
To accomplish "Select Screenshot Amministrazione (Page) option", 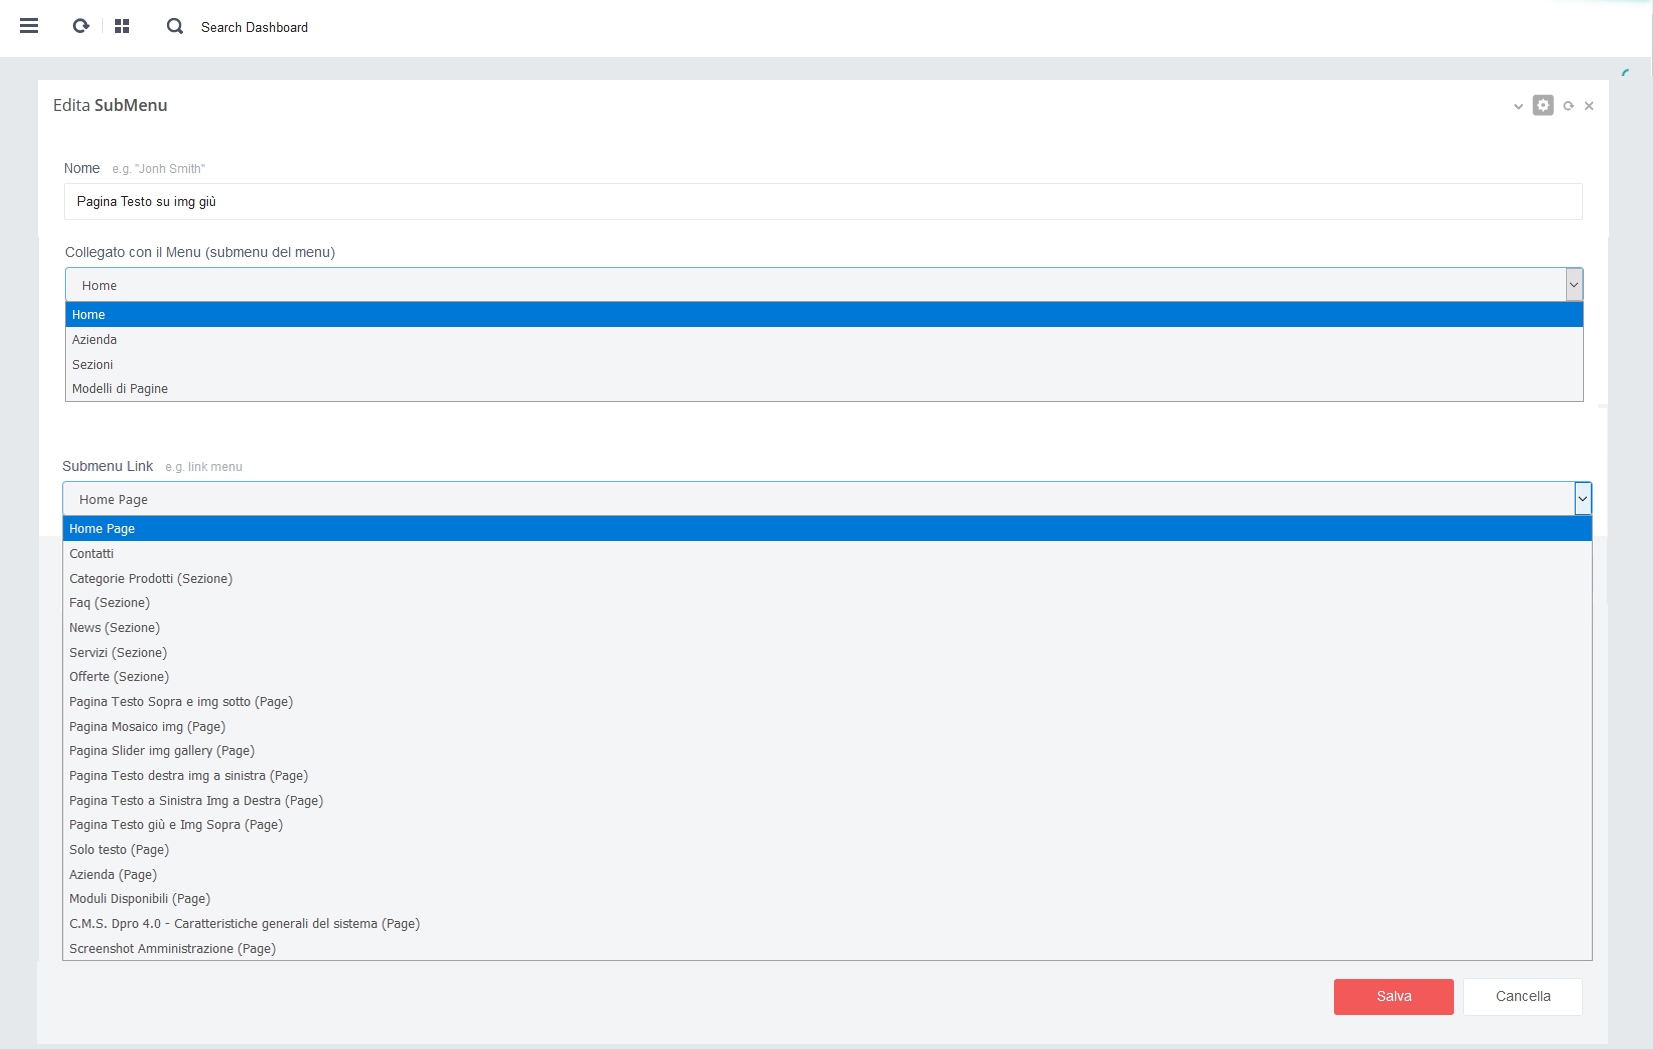I will tap(172, 949).
